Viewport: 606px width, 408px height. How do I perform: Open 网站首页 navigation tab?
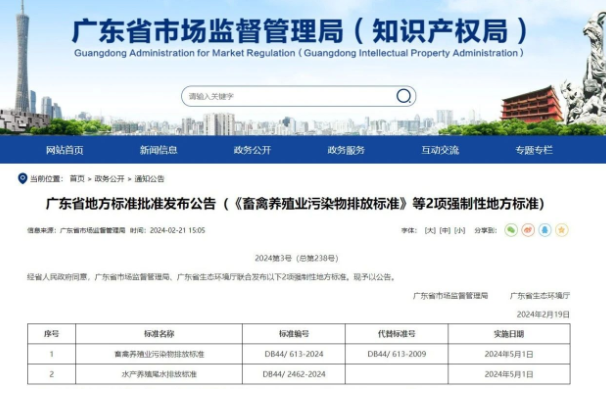point(65,150)
